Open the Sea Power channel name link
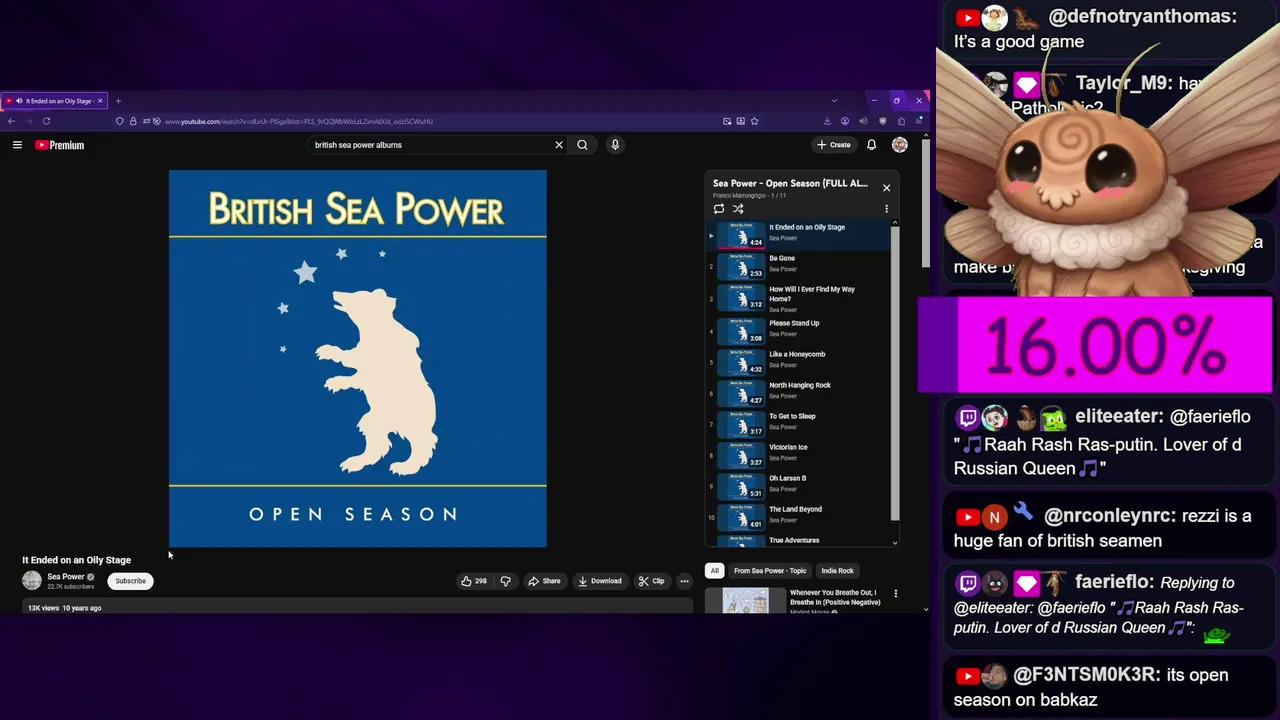The image size is (1280, 720). [66, 577]
